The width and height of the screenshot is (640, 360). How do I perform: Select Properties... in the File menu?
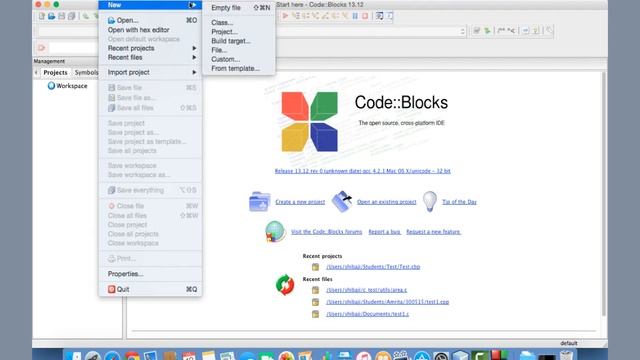coord(150,274)
